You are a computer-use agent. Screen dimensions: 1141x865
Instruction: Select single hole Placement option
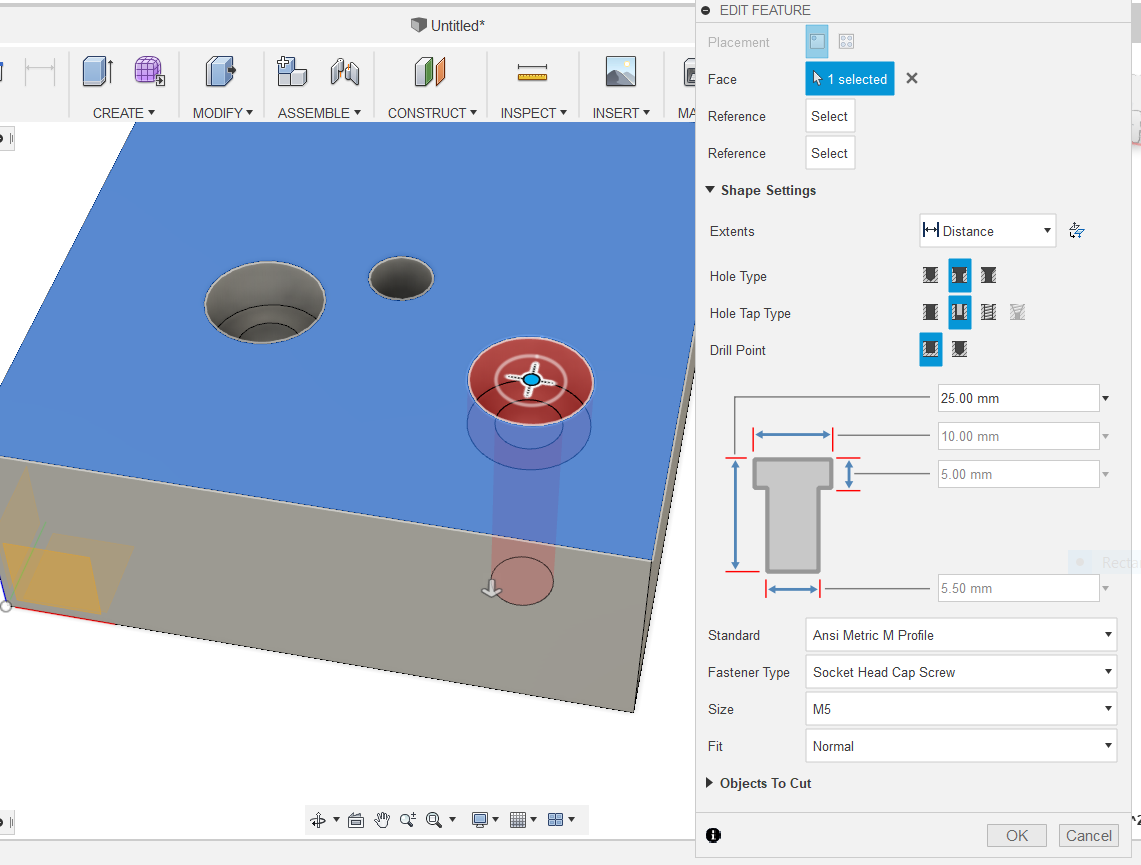pos(817,41)
